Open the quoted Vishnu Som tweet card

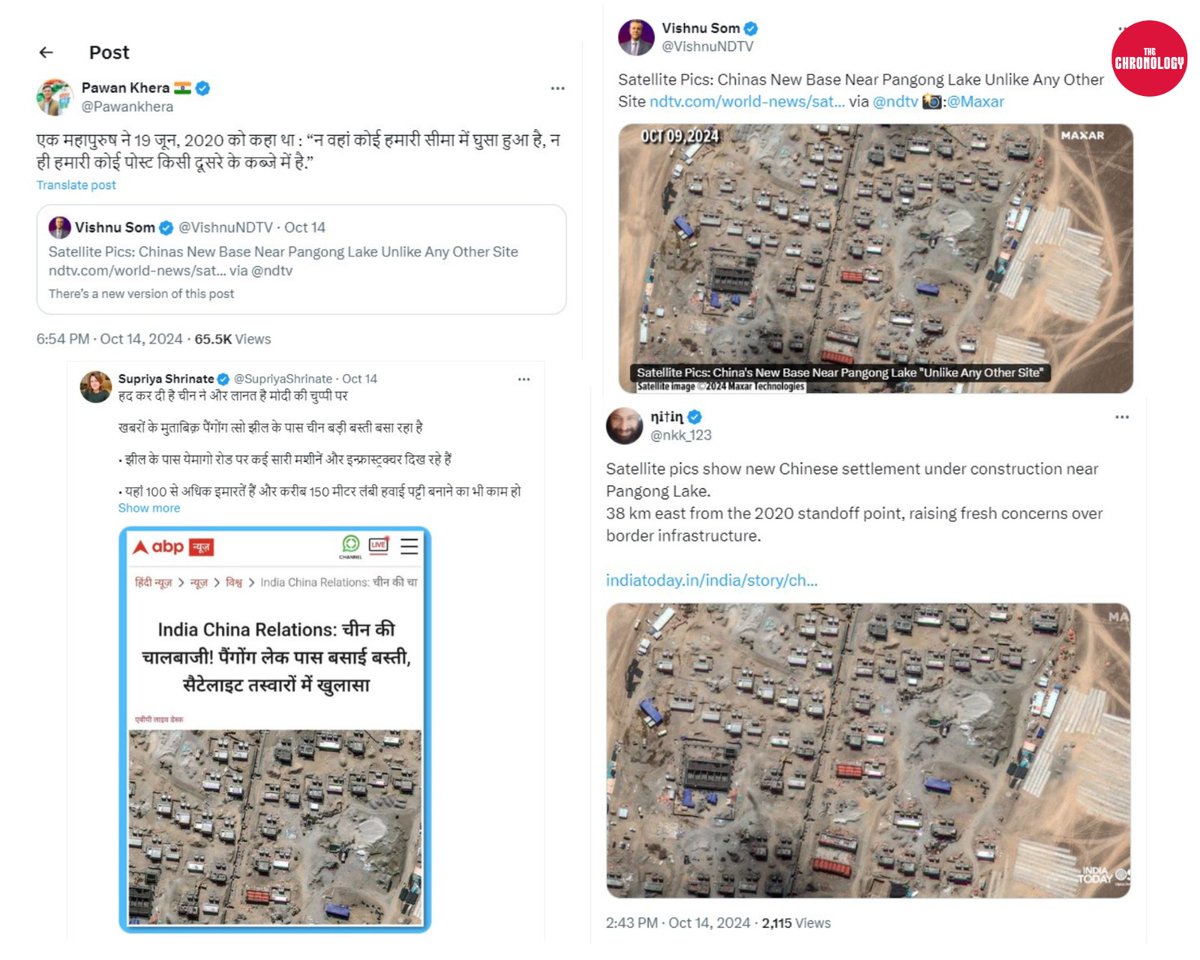[301, 259]
